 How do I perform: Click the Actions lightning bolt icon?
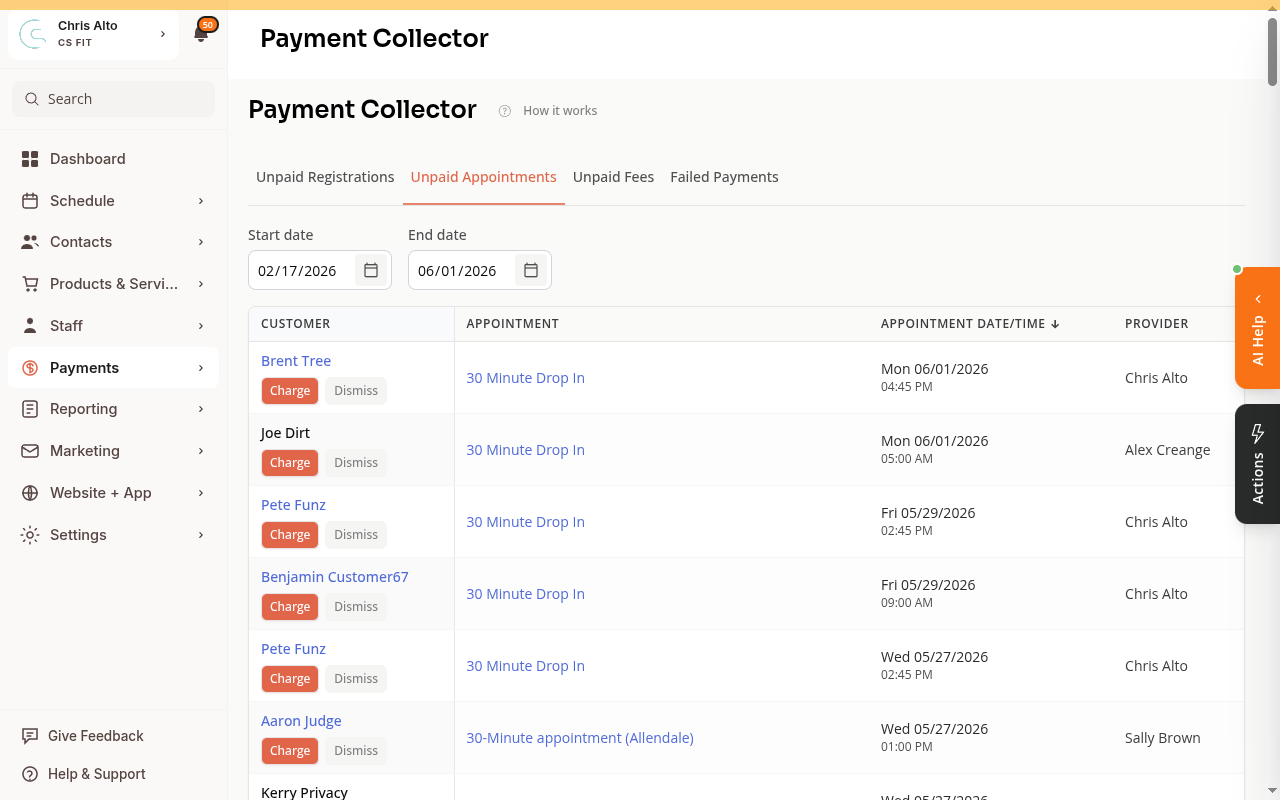[1258, 433]
